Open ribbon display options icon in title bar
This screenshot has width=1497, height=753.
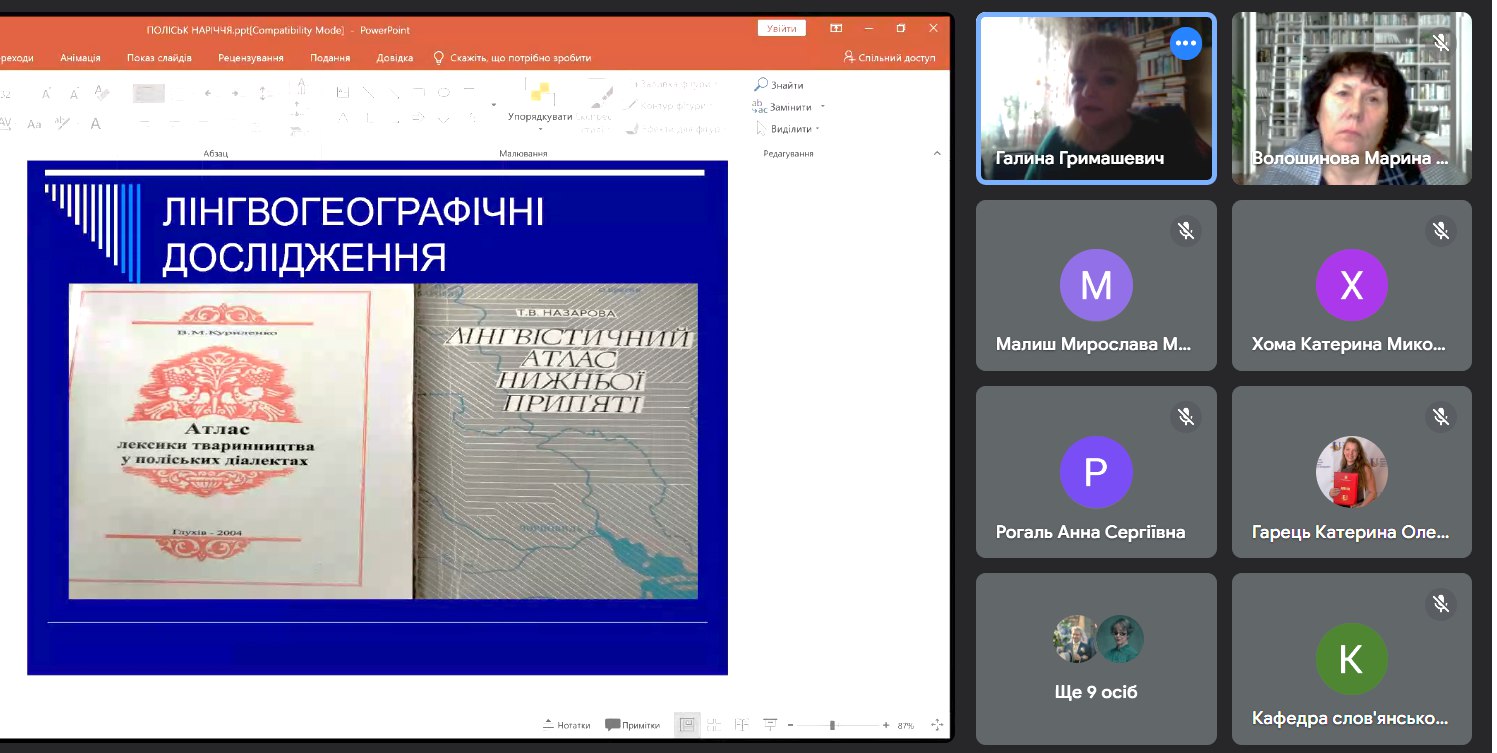(x=836, y=29)
